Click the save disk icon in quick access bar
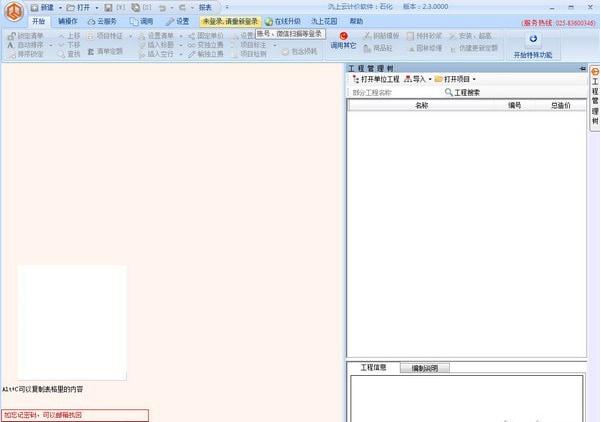 point(108,7)
